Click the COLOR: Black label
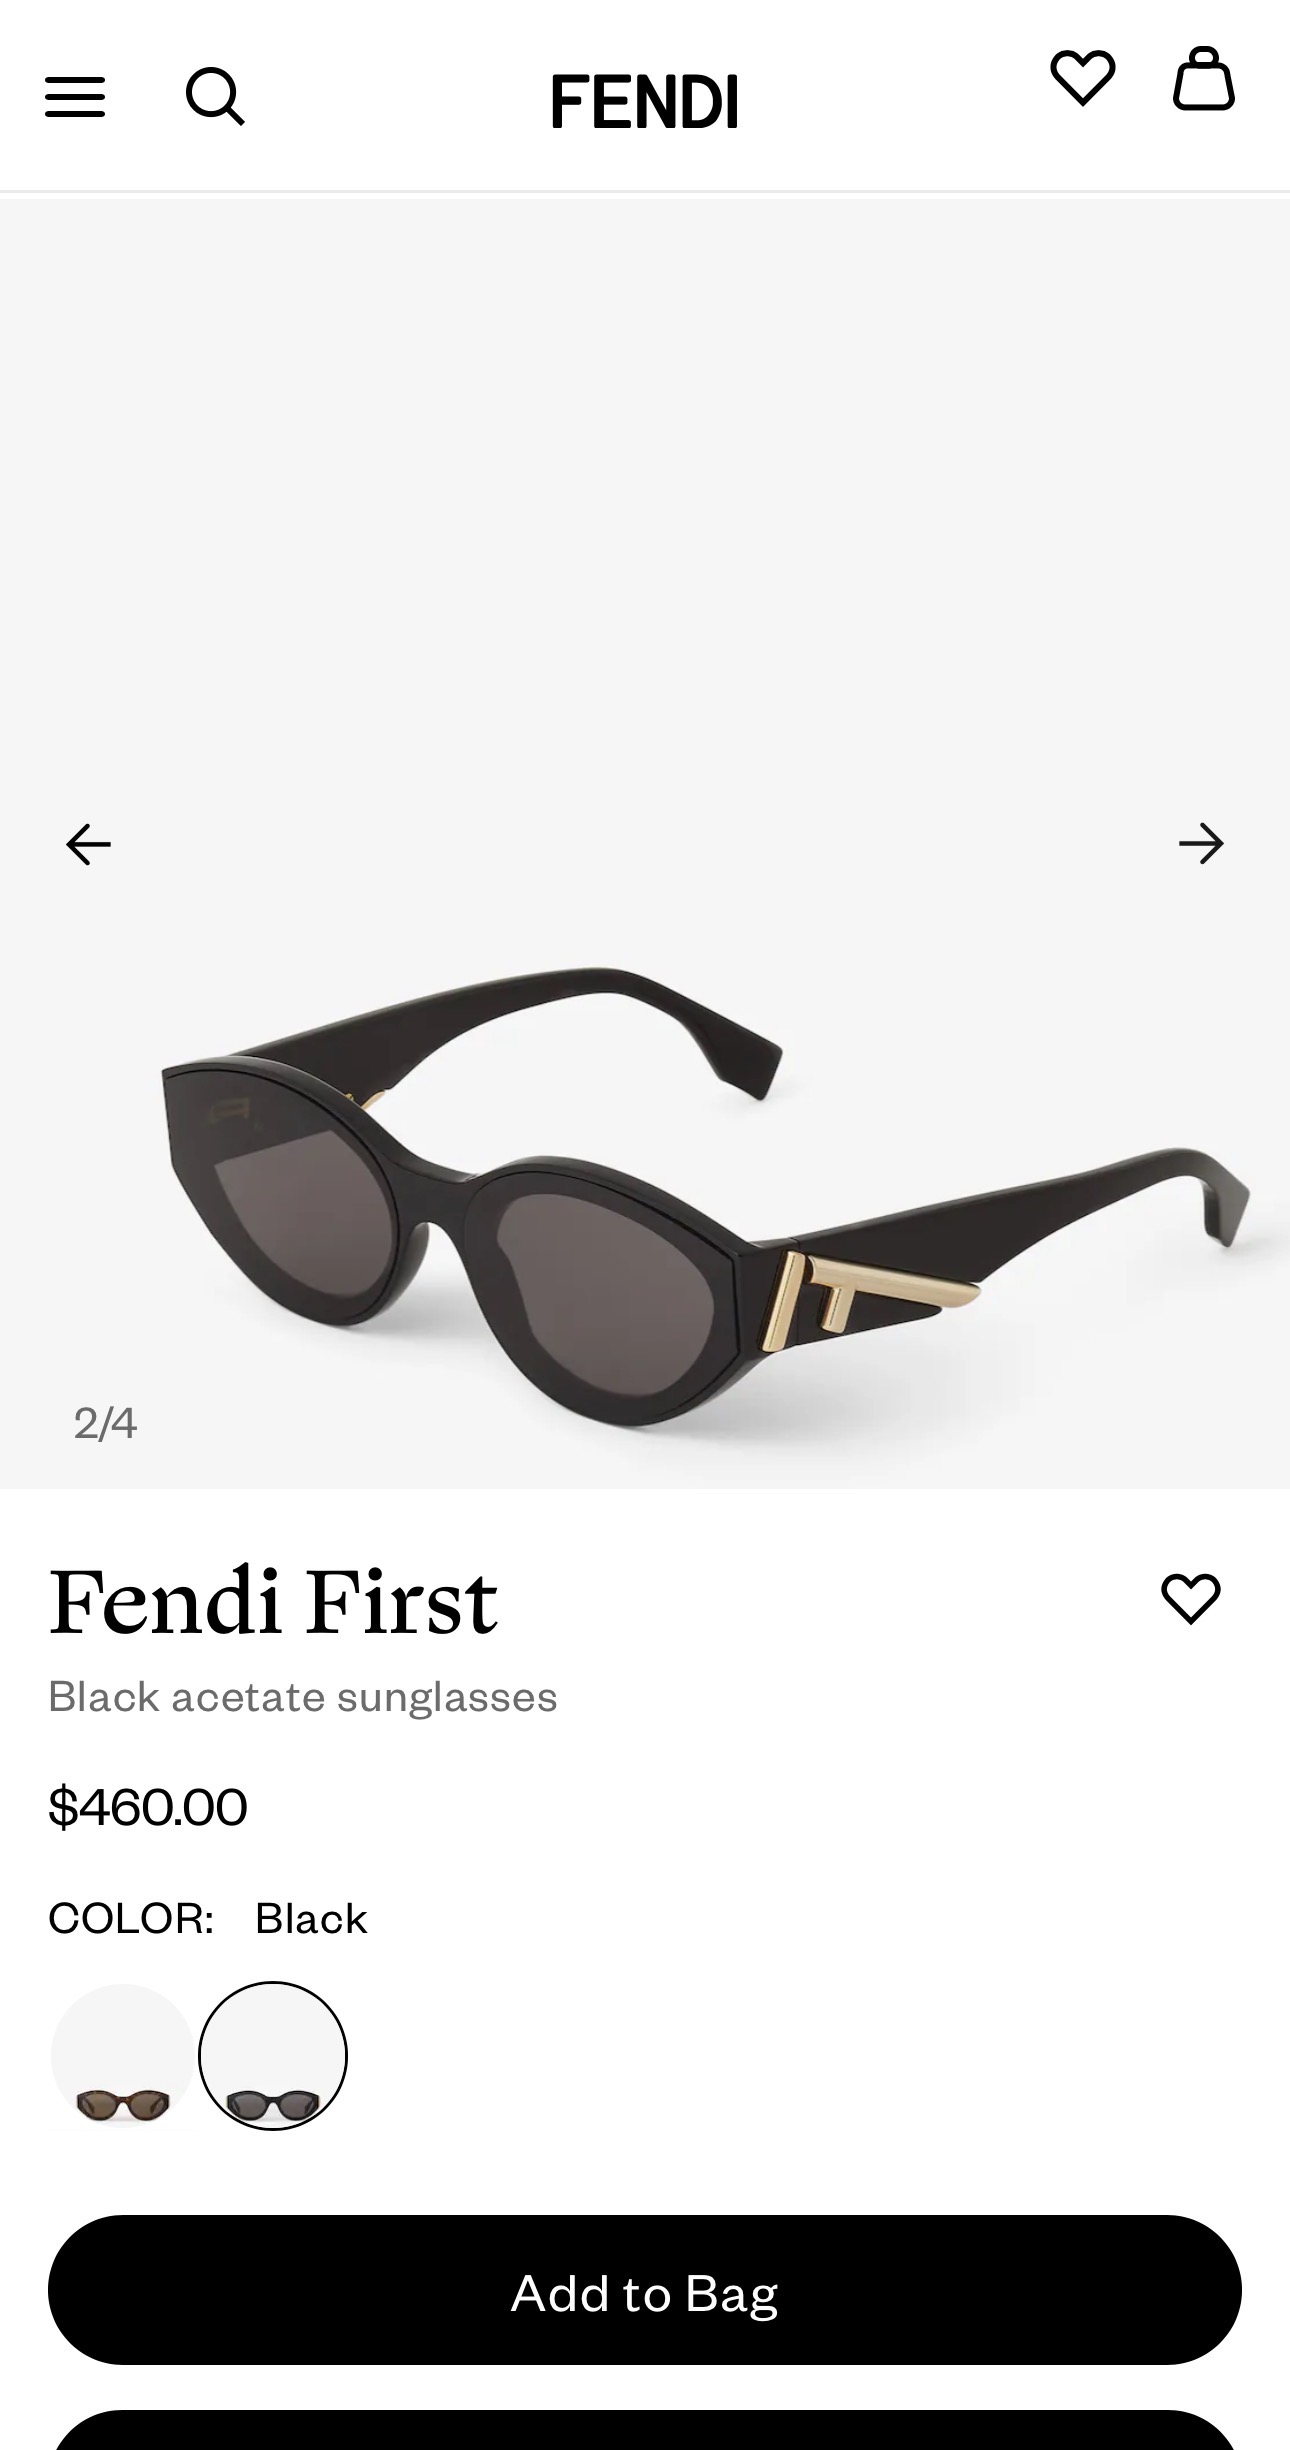This screenshot has height=2450, width=1290. (208, 1919)
